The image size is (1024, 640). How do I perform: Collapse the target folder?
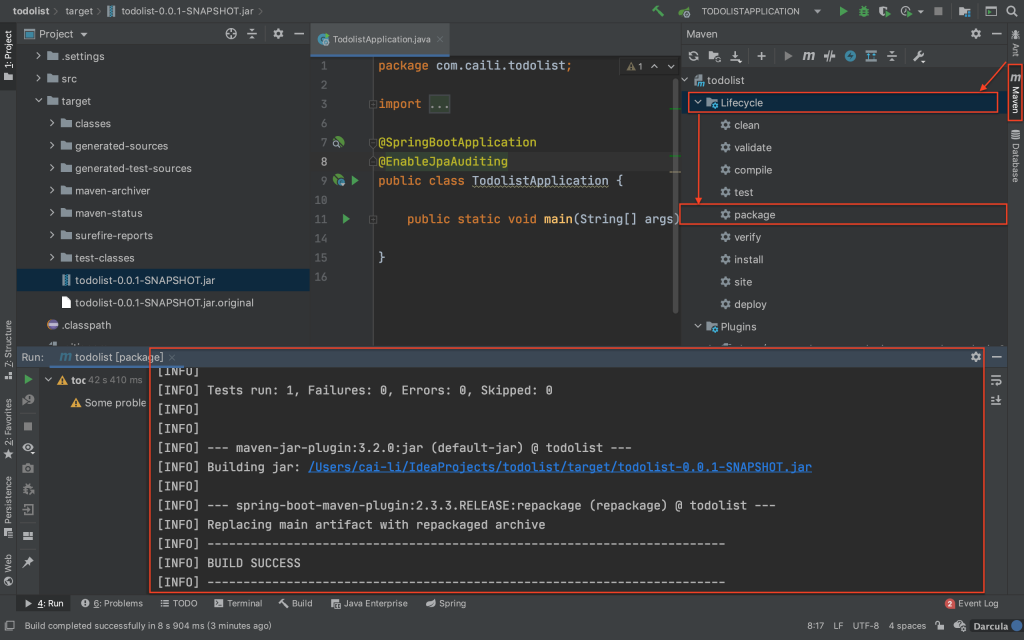click(39, 101)
